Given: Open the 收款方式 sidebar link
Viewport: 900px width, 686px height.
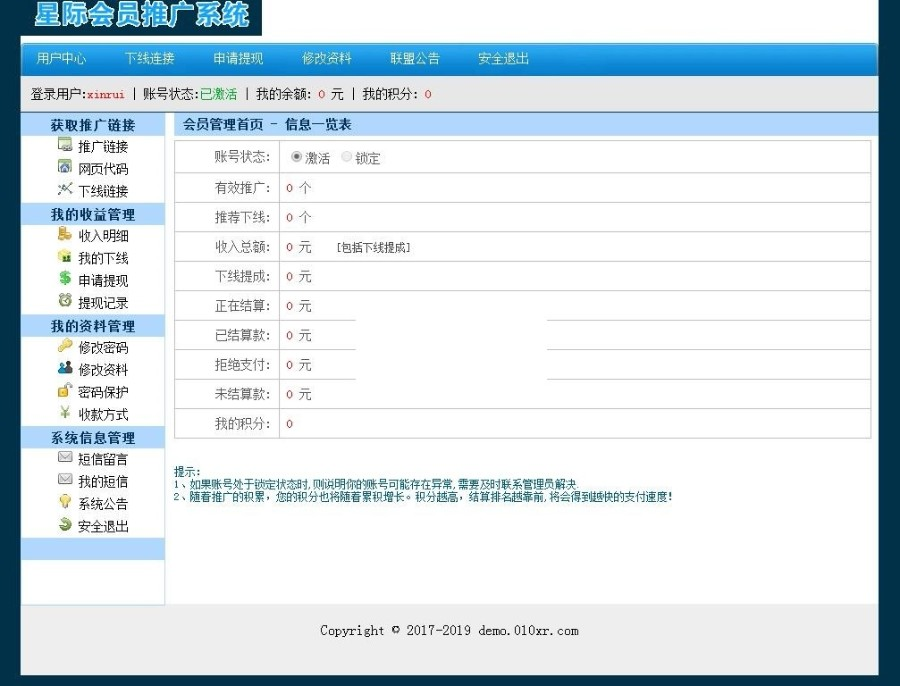Looking at the screenshot, I should pyautogui.click(x=103, y=414).
